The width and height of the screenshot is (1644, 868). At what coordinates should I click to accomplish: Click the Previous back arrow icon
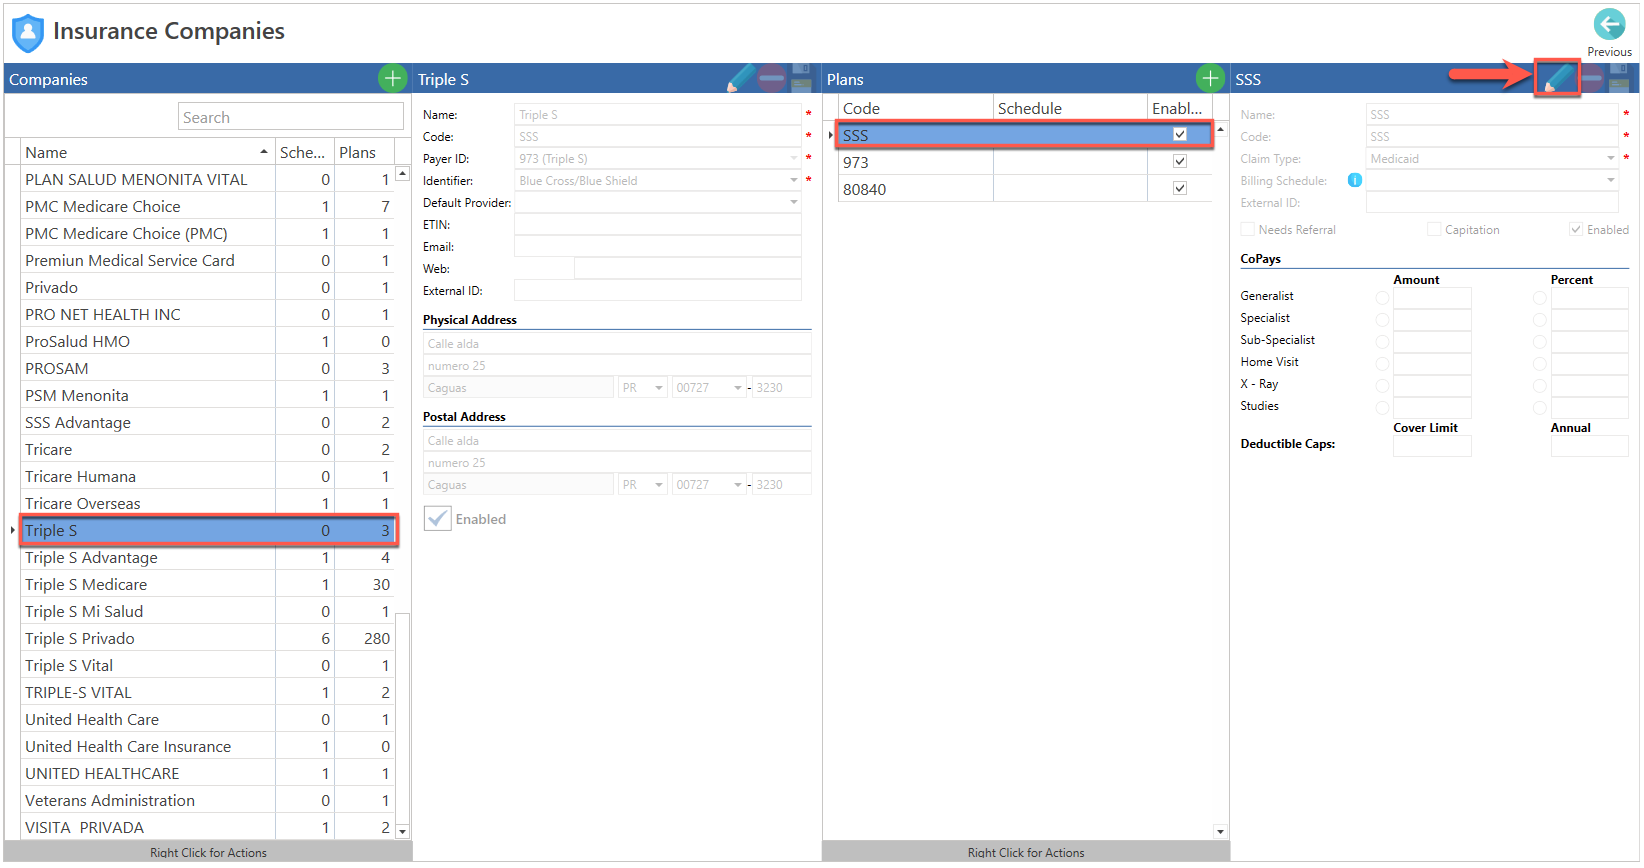[x=1609, y=25]
